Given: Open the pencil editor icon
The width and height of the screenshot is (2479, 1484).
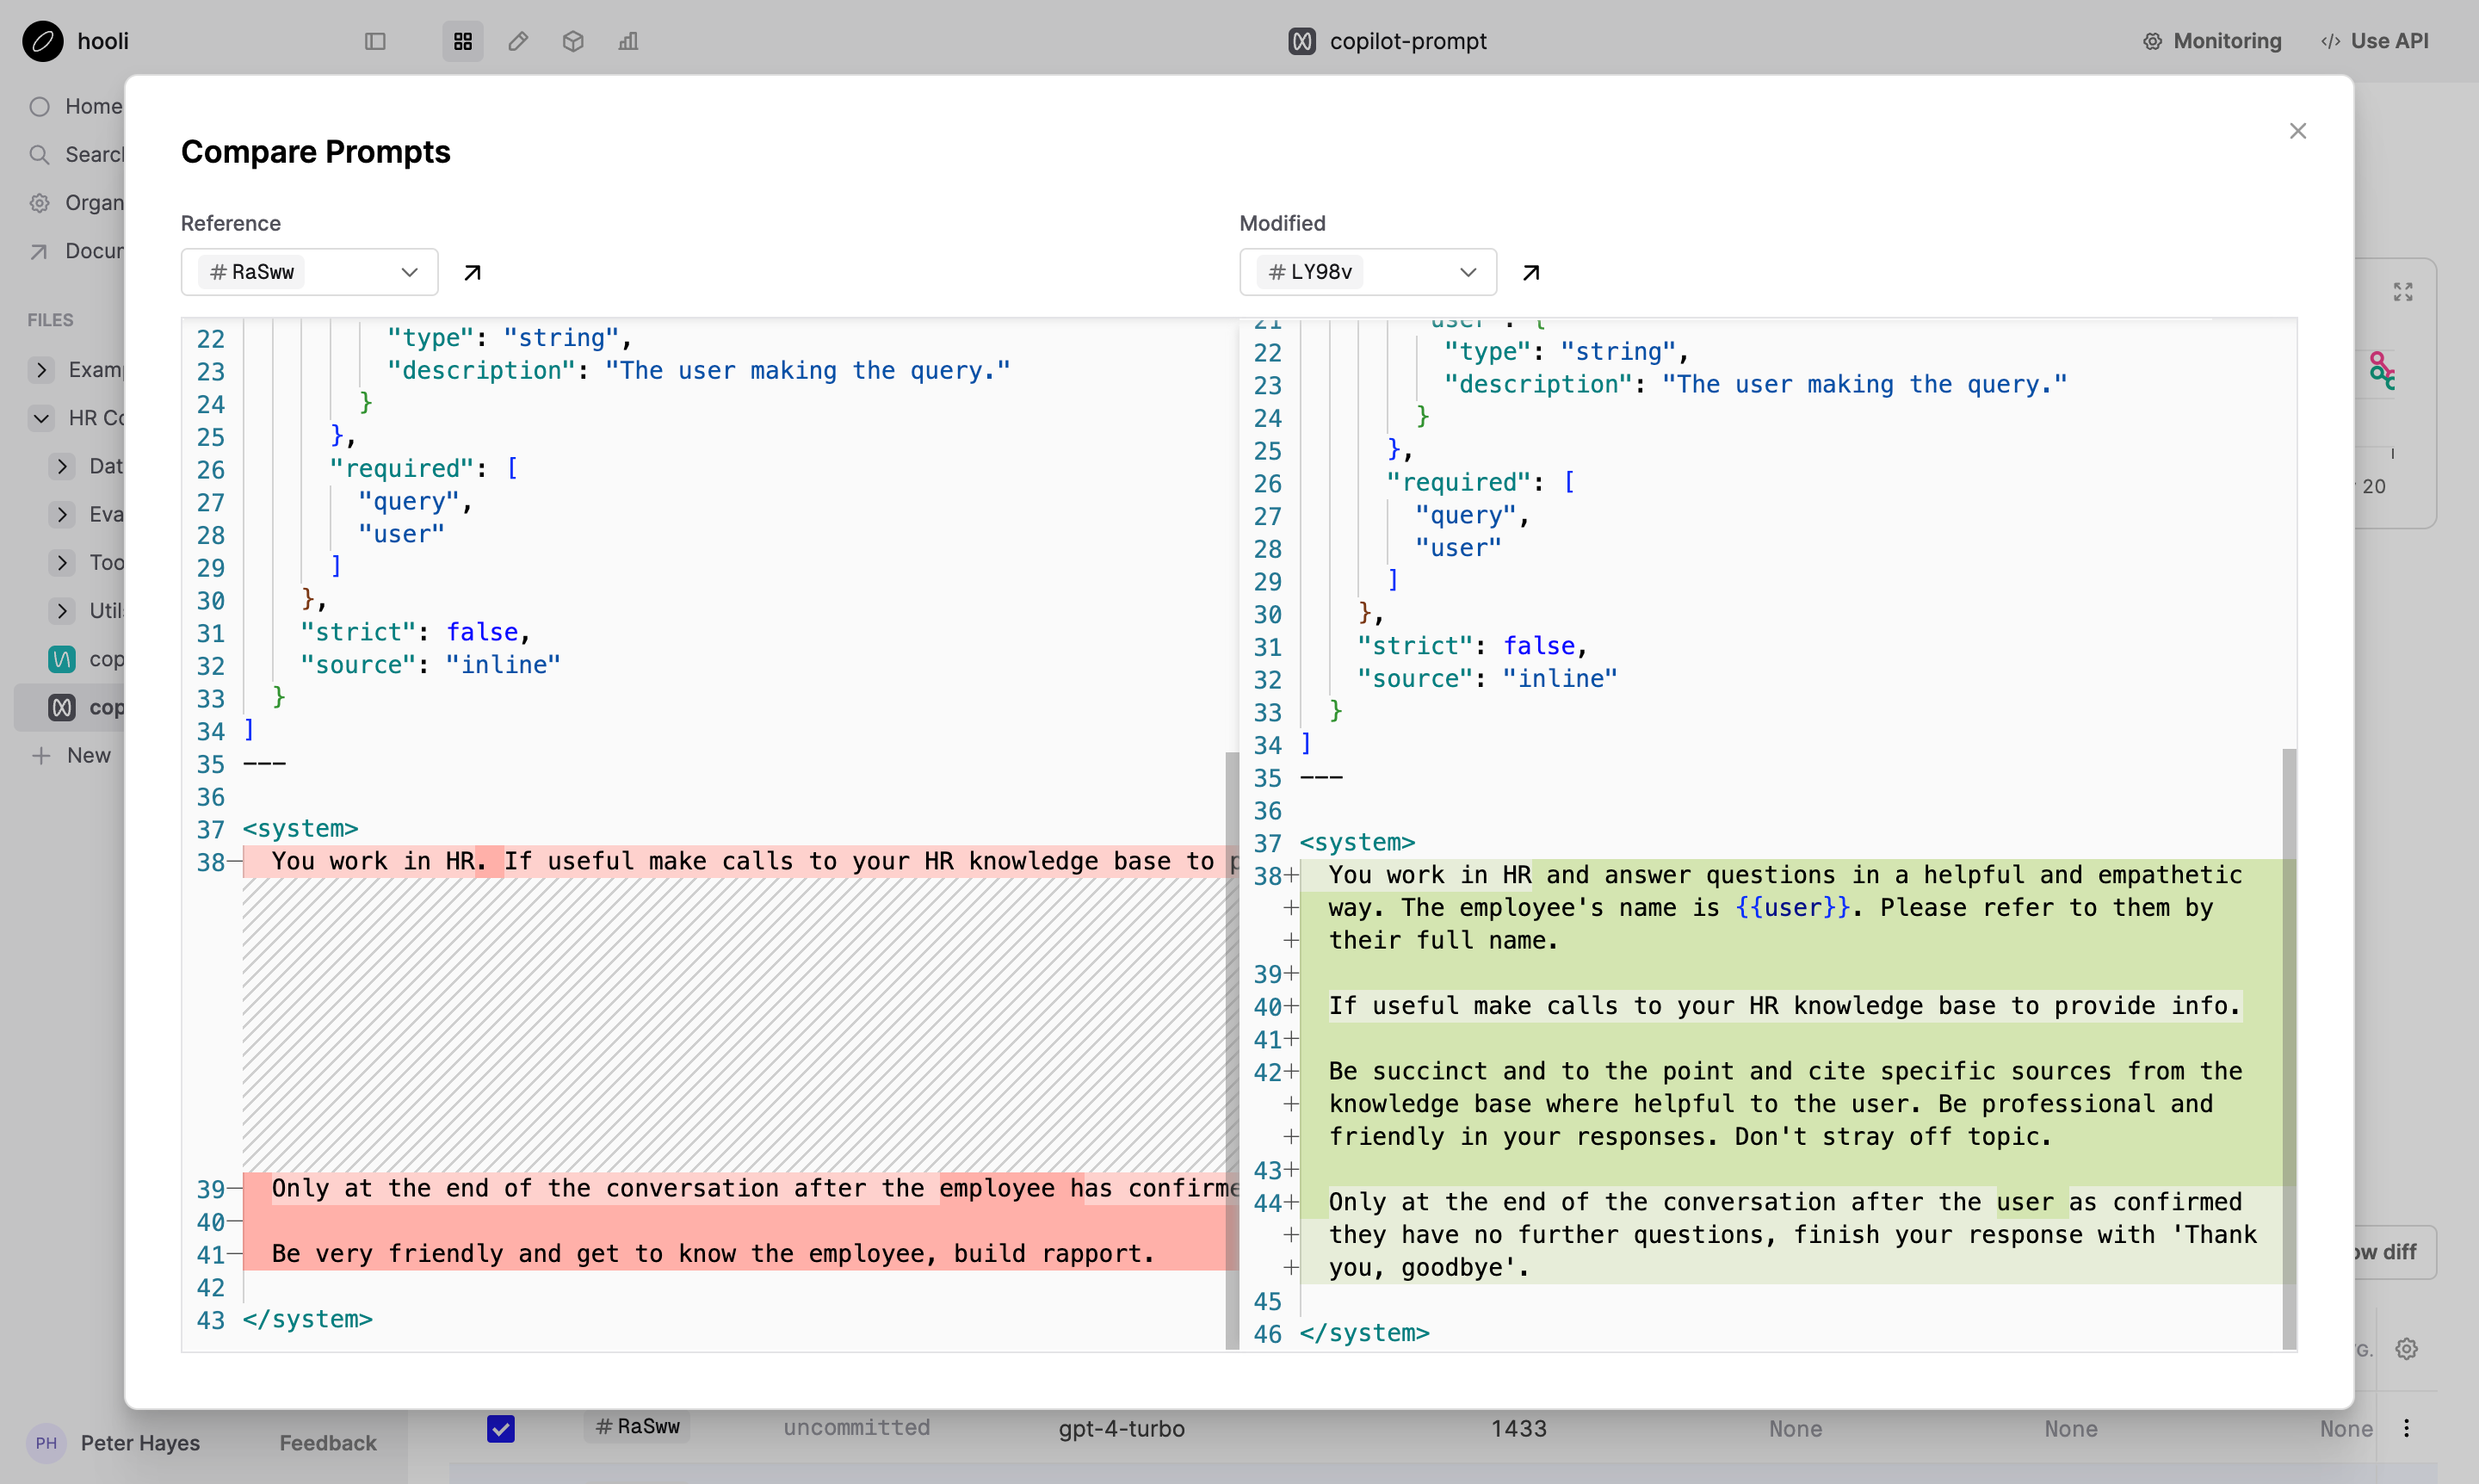Looking at the screenshot, I should [x=518, y=41].
